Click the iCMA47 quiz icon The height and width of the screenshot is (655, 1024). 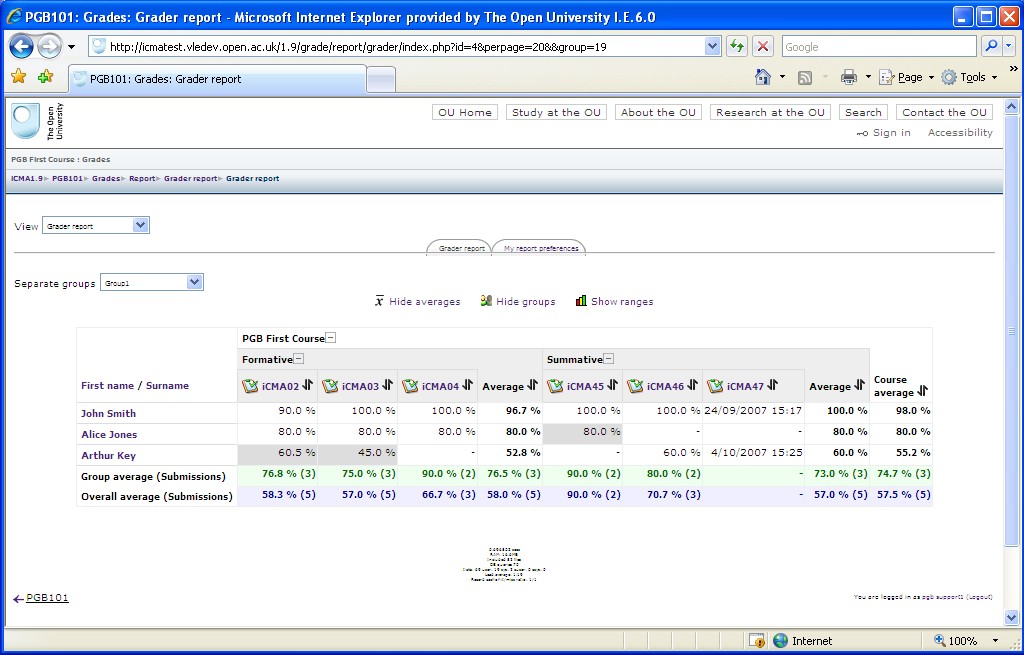pos(715,386)
